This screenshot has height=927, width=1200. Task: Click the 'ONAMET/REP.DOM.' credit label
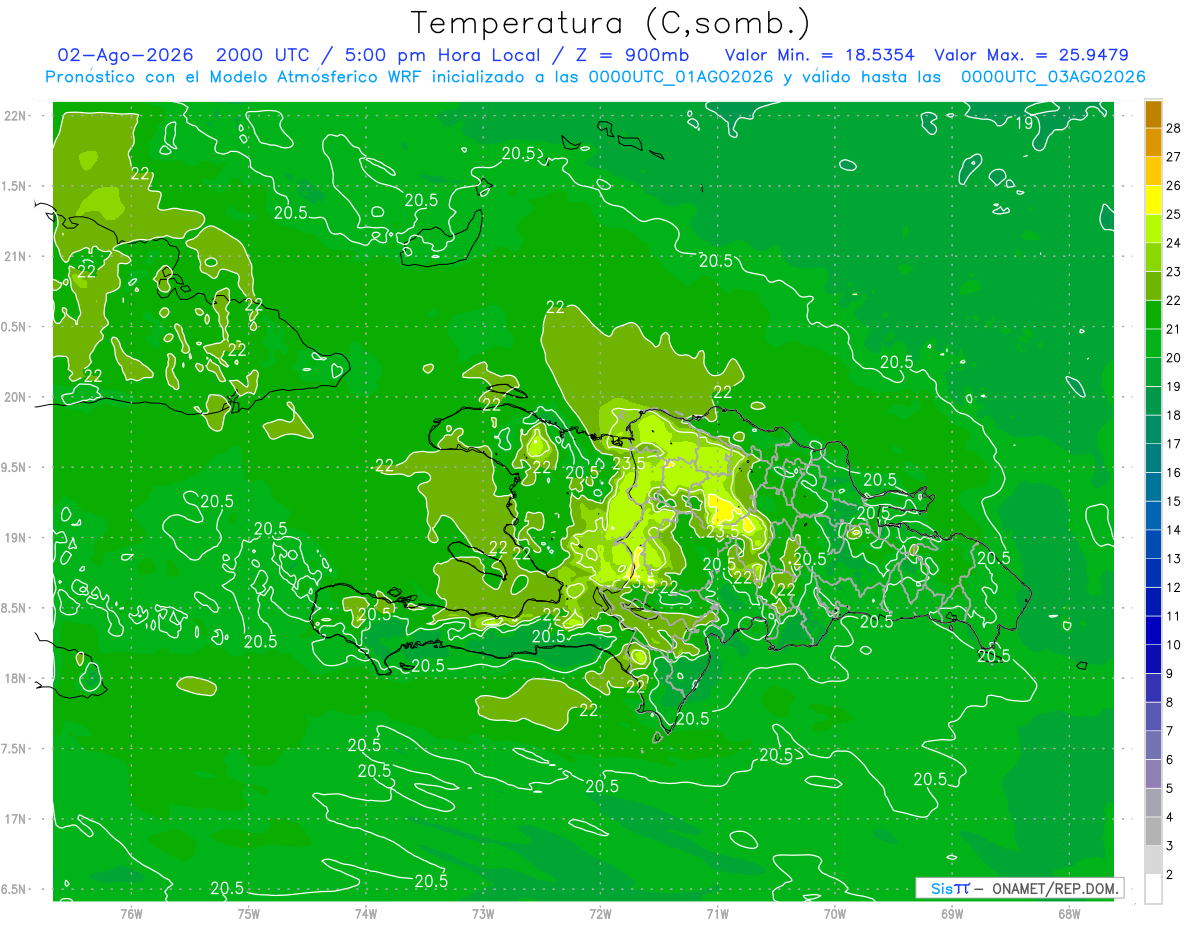tap(1054, 888)
